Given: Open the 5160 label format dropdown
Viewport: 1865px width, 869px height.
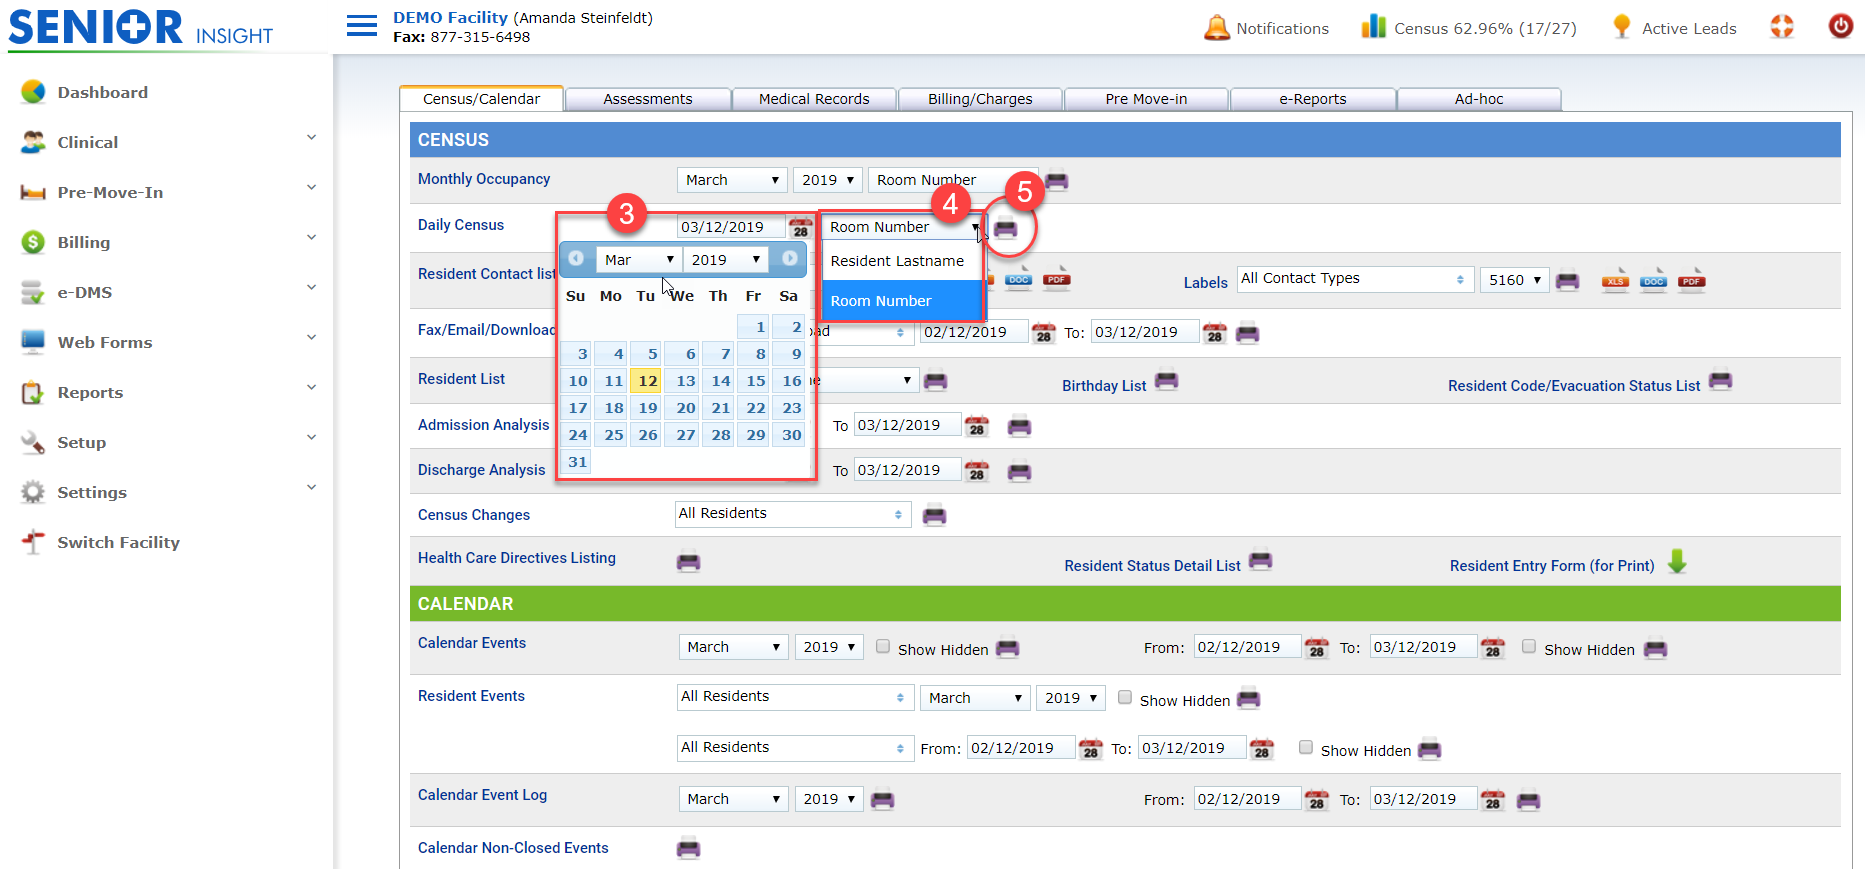Looking at the screenshot, I should coord(1514,280).
